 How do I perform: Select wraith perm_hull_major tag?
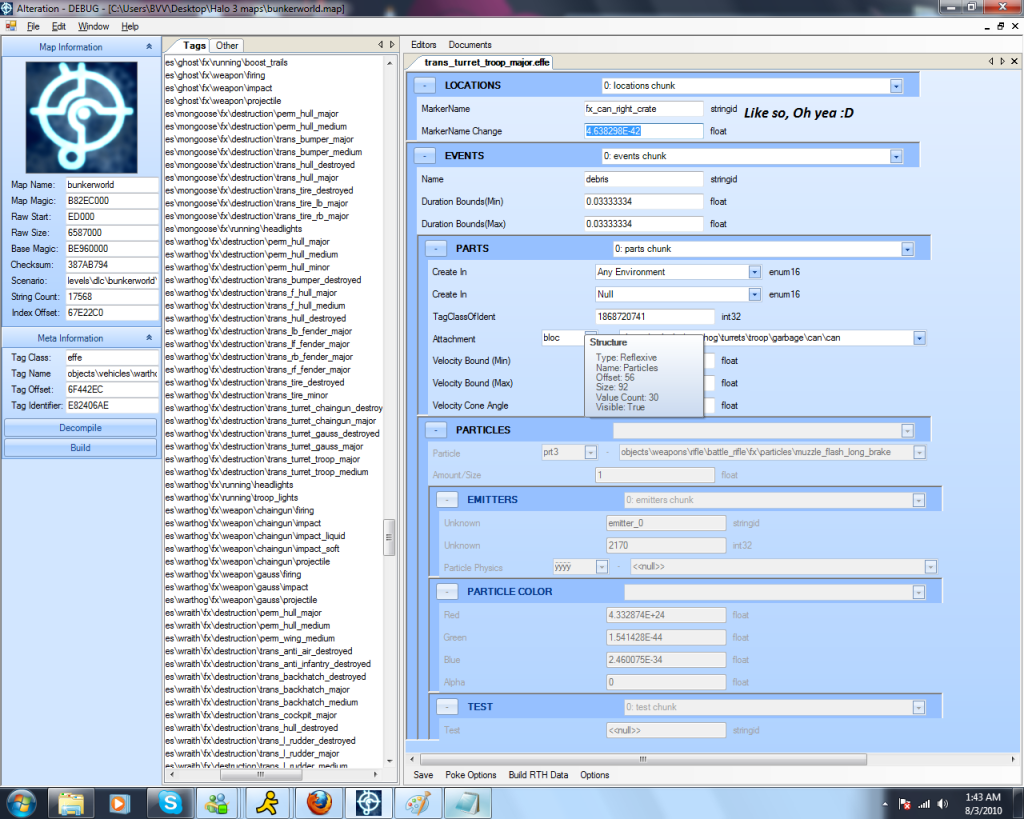tap(243, 613)
